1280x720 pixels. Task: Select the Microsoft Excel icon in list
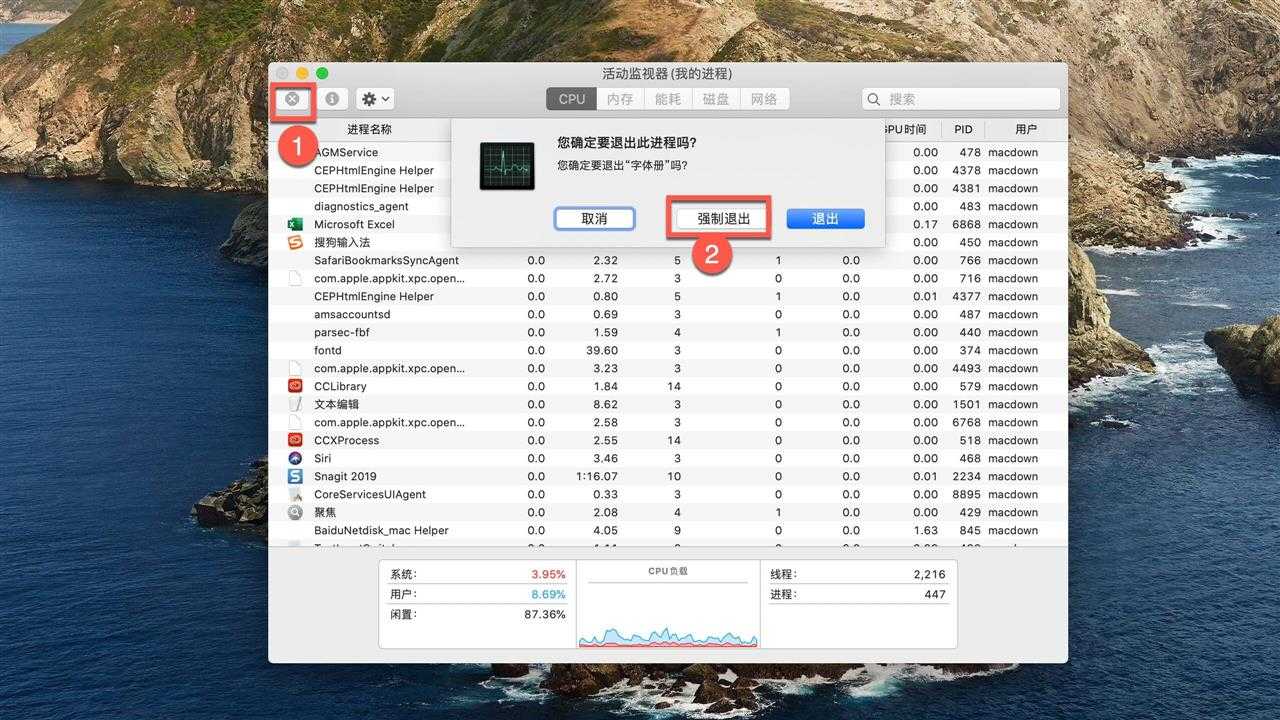click(295, 224)
